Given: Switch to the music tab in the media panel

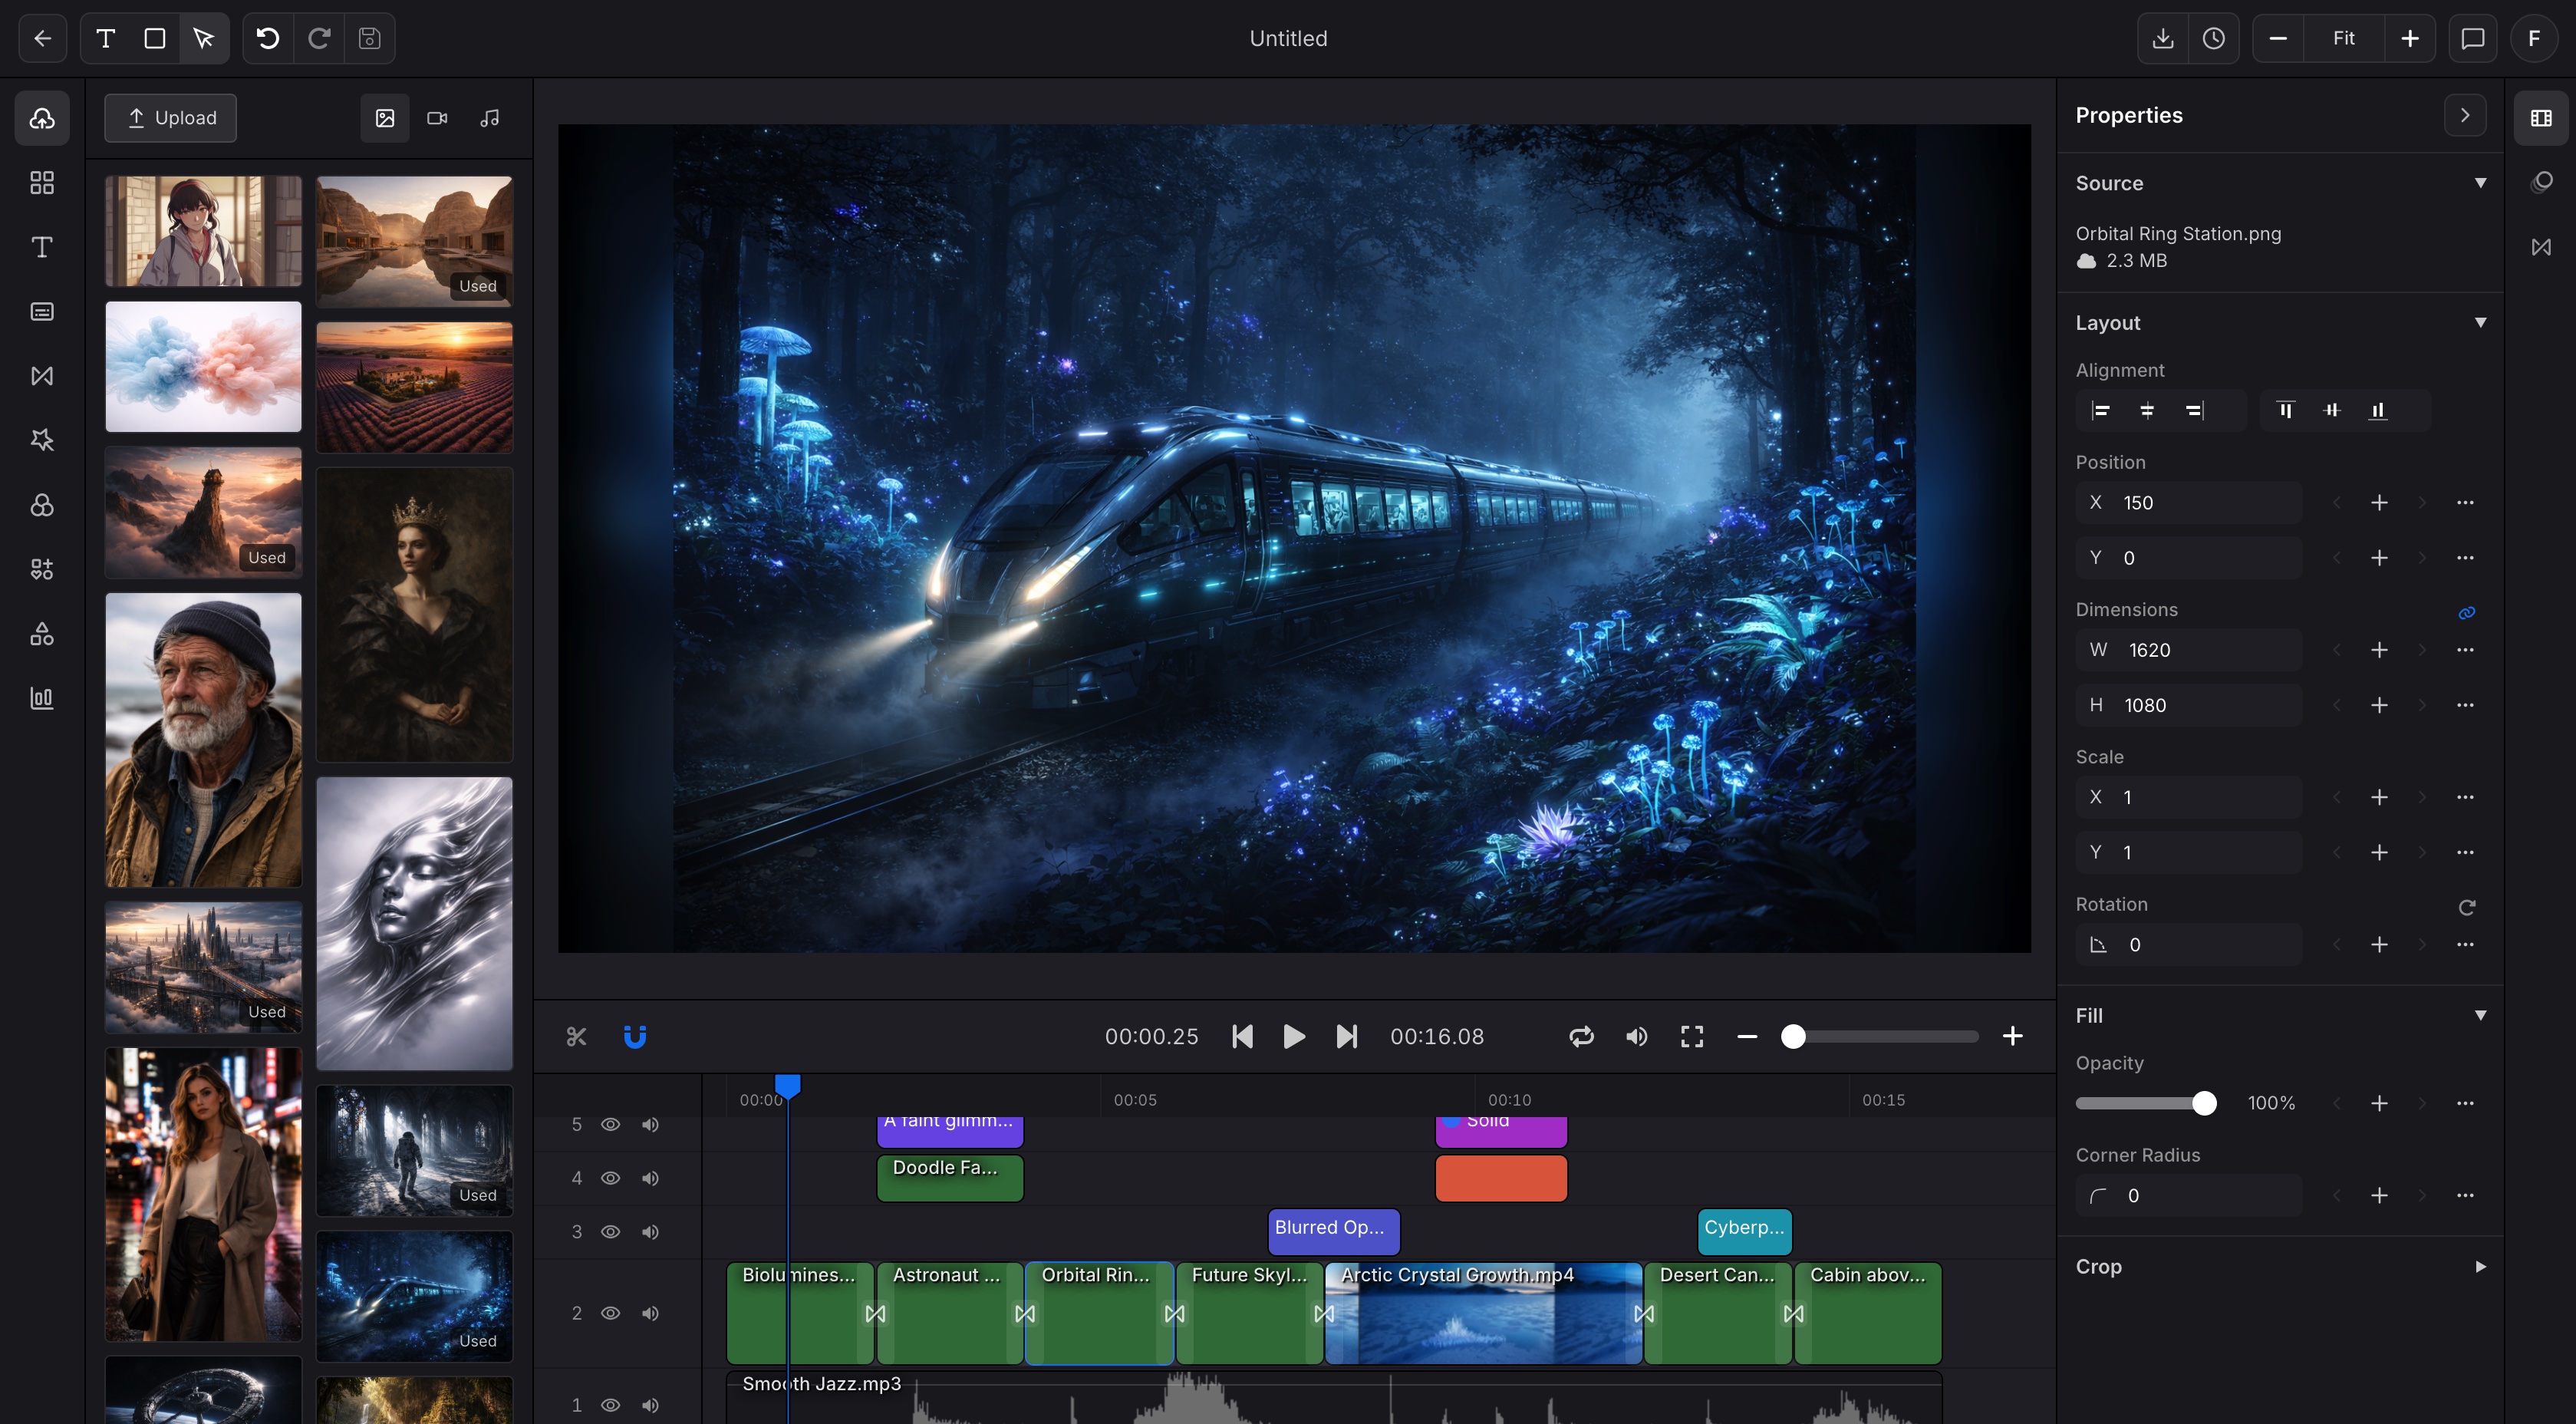Looking at the screenshot, I should (488, 117).
